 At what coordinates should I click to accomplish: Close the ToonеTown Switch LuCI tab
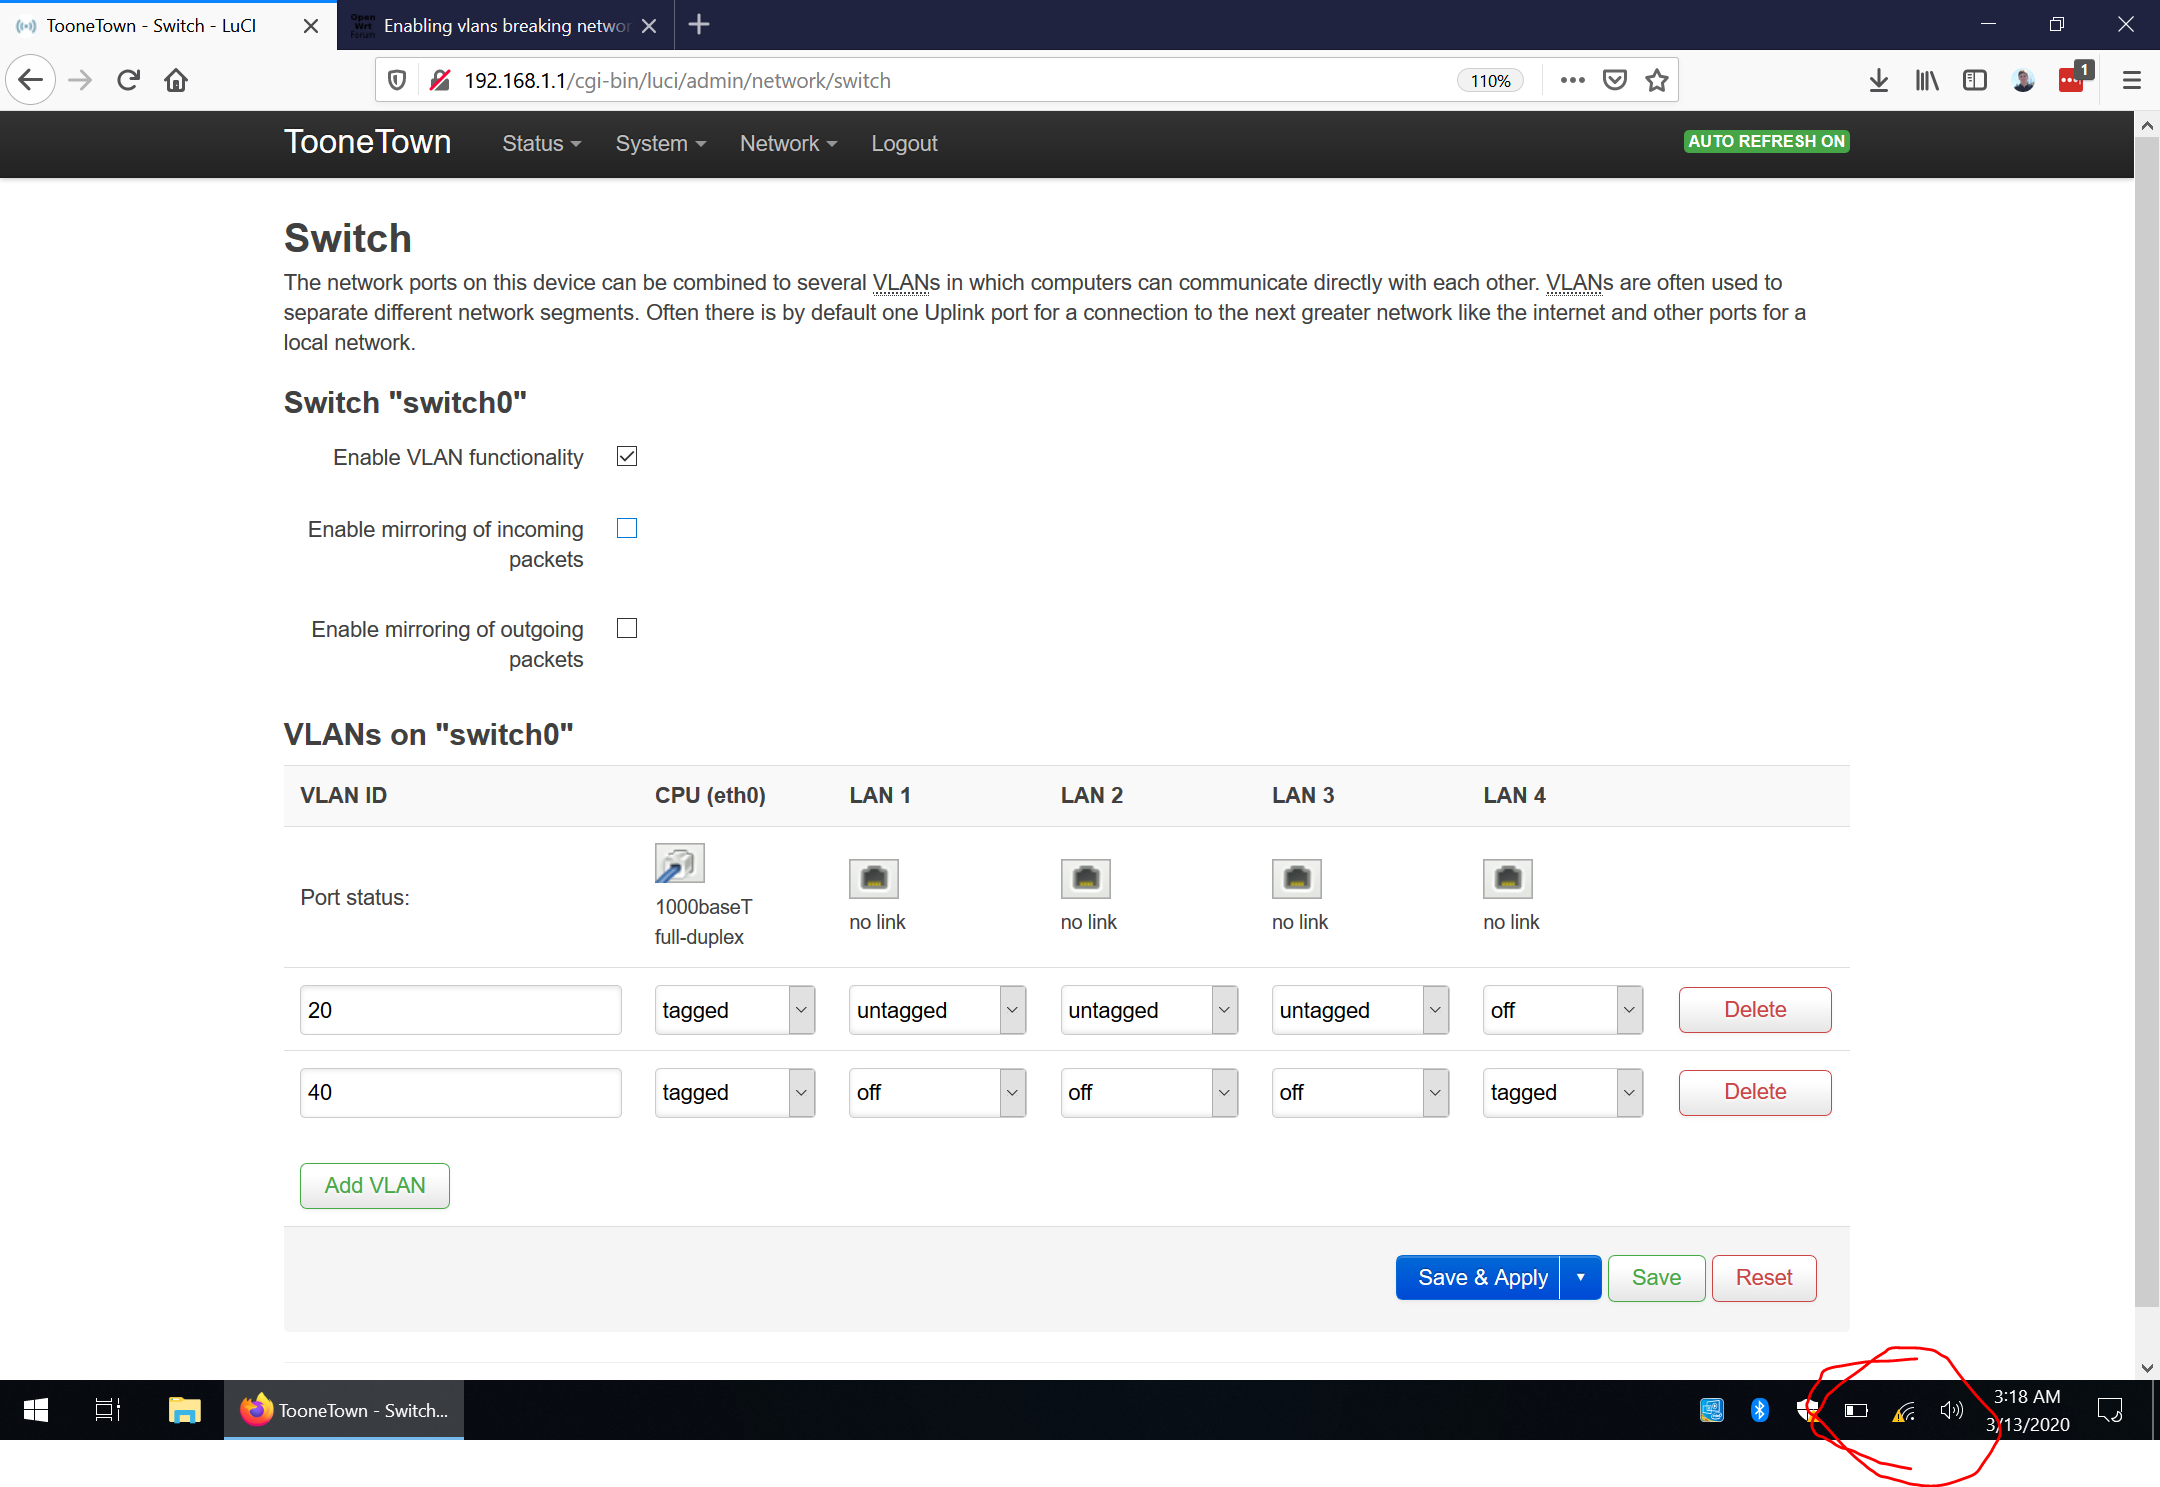click(311, 26)
